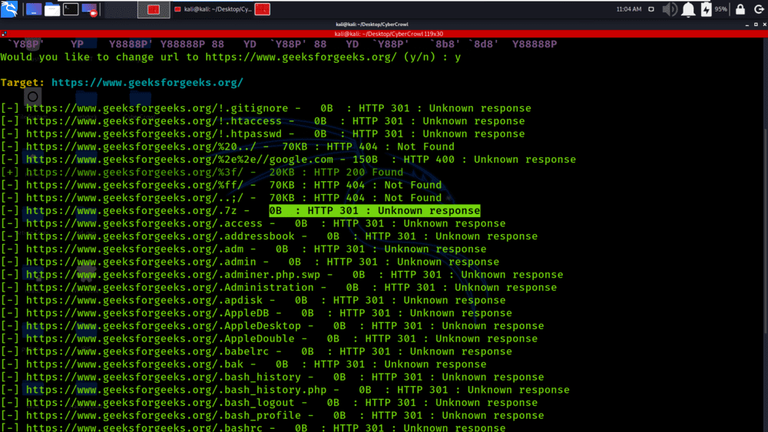Image resolution: width=768 pixels, height=432 pixels.
Task: Open the /%20../ URL line
Action: click(141, 146)
